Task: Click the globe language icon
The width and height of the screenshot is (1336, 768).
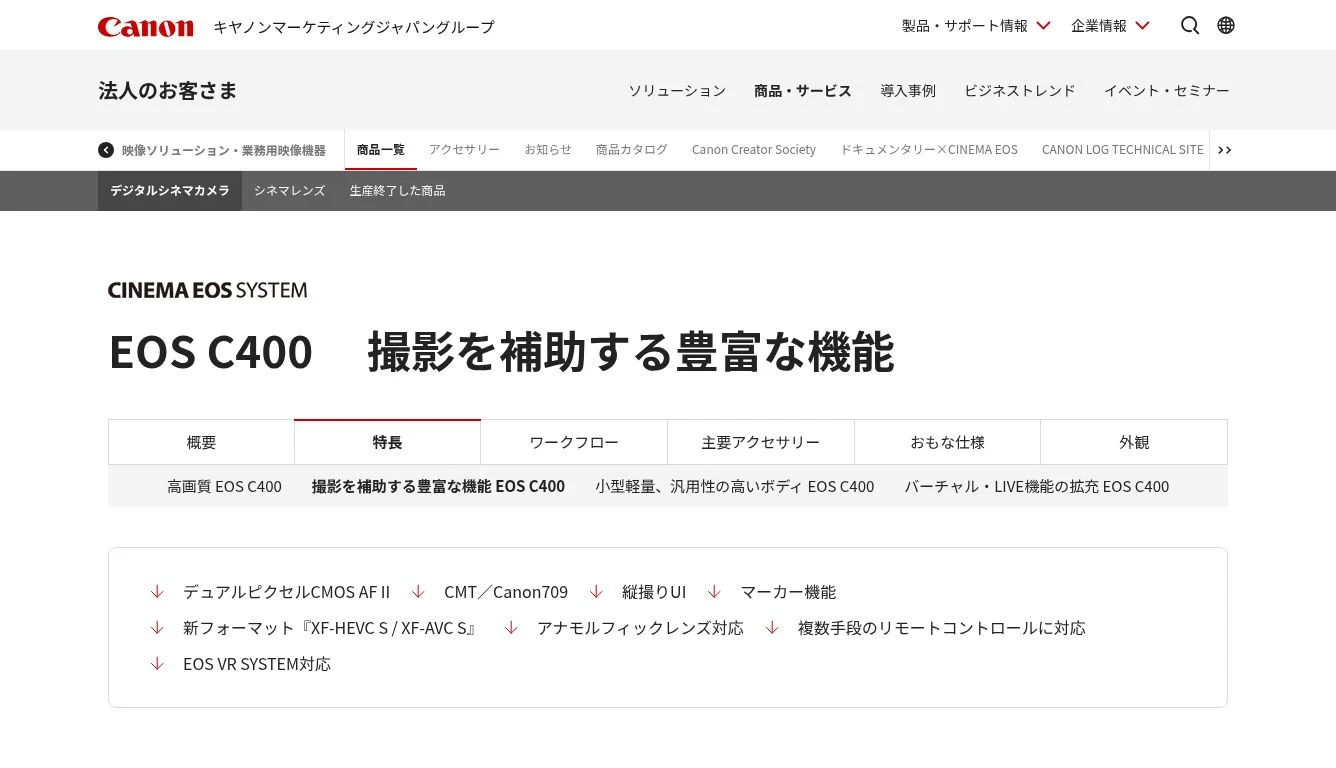Action: pos(1226,26)
